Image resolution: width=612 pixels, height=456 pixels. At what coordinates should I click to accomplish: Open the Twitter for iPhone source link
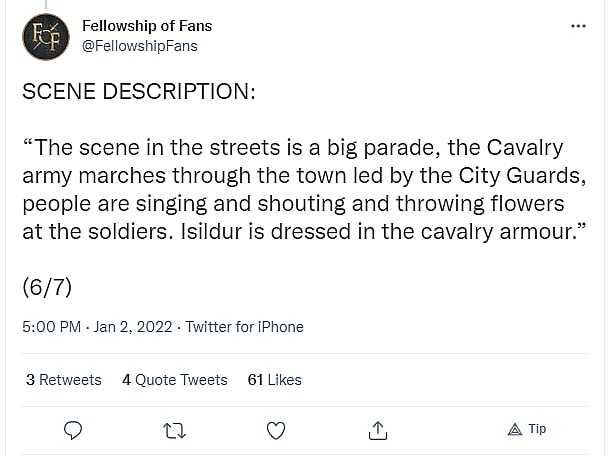pyautogui.click(x=245, y=327)
